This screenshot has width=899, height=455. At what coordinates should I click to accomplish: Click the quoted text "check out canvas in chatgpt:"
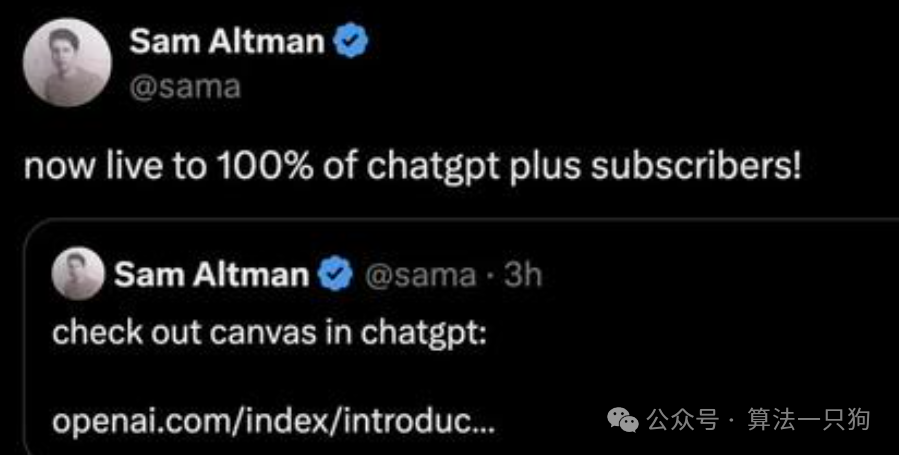point(269,330)
